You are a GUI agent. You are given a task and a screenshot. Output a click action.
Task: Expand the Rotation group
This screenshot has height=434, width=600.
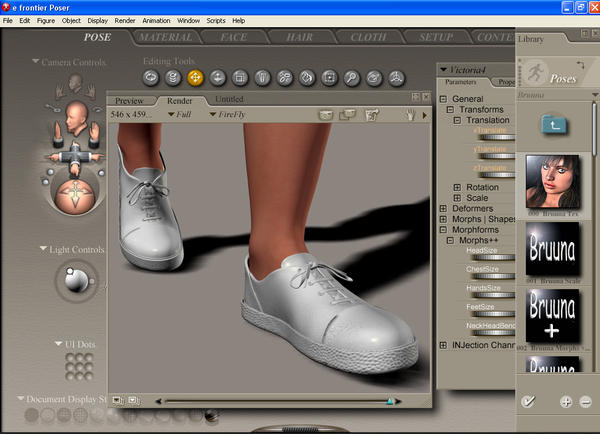click(457, 188)
